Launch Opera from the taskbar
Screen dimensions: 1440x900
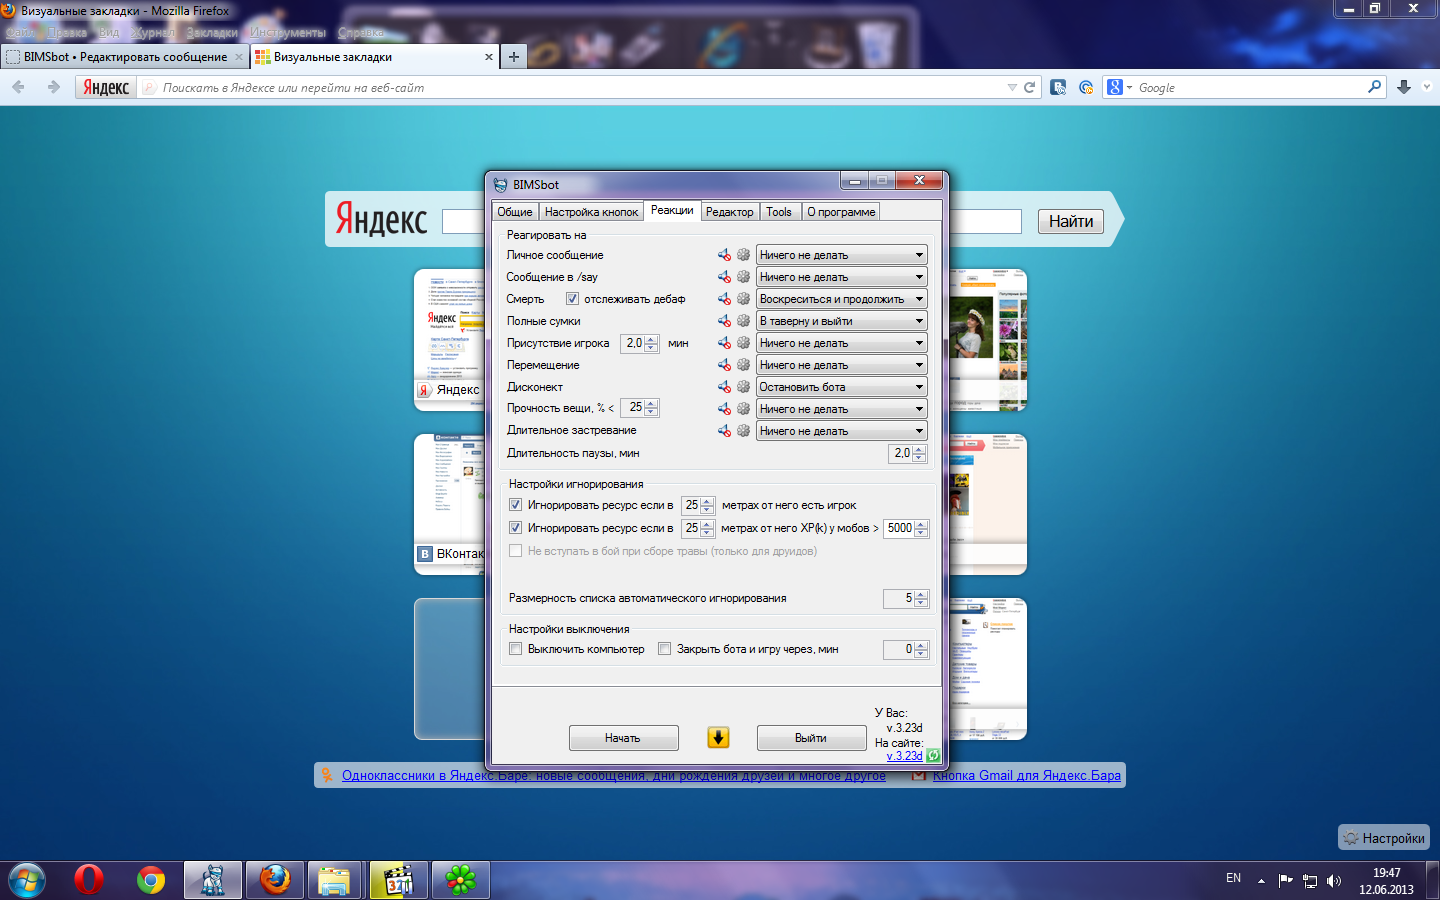pos(89,880)
